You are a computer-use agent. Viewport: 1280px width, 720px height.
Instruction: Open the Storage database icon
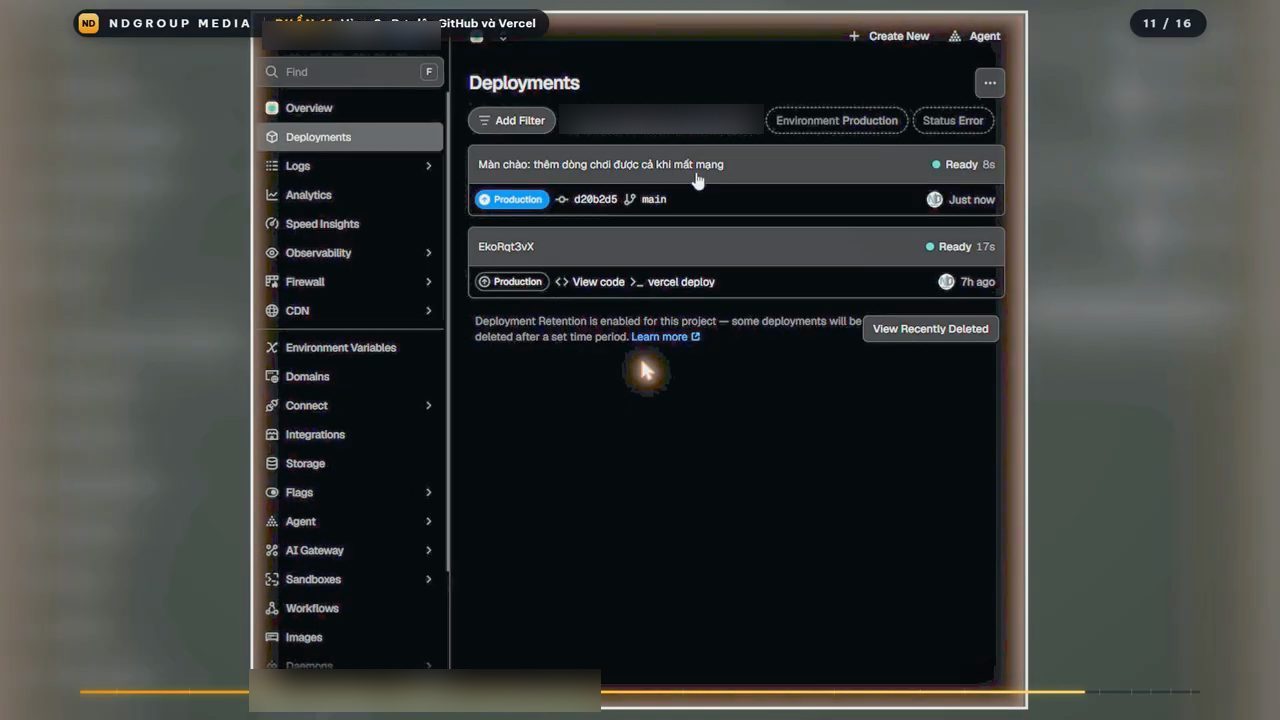pyautogui.click(x=272, y=464)
